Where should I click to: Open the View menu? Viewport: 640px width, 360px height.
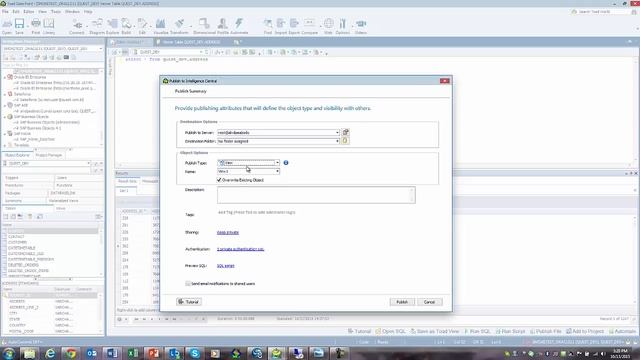(x=42, y=11)
